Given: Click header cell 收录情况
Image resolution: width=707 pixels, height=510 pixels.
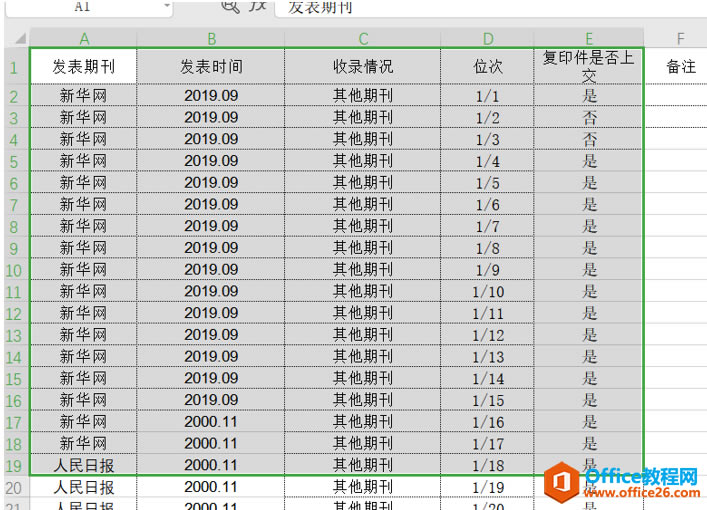Looking at the screenshot, I should (x=363, y=66).
